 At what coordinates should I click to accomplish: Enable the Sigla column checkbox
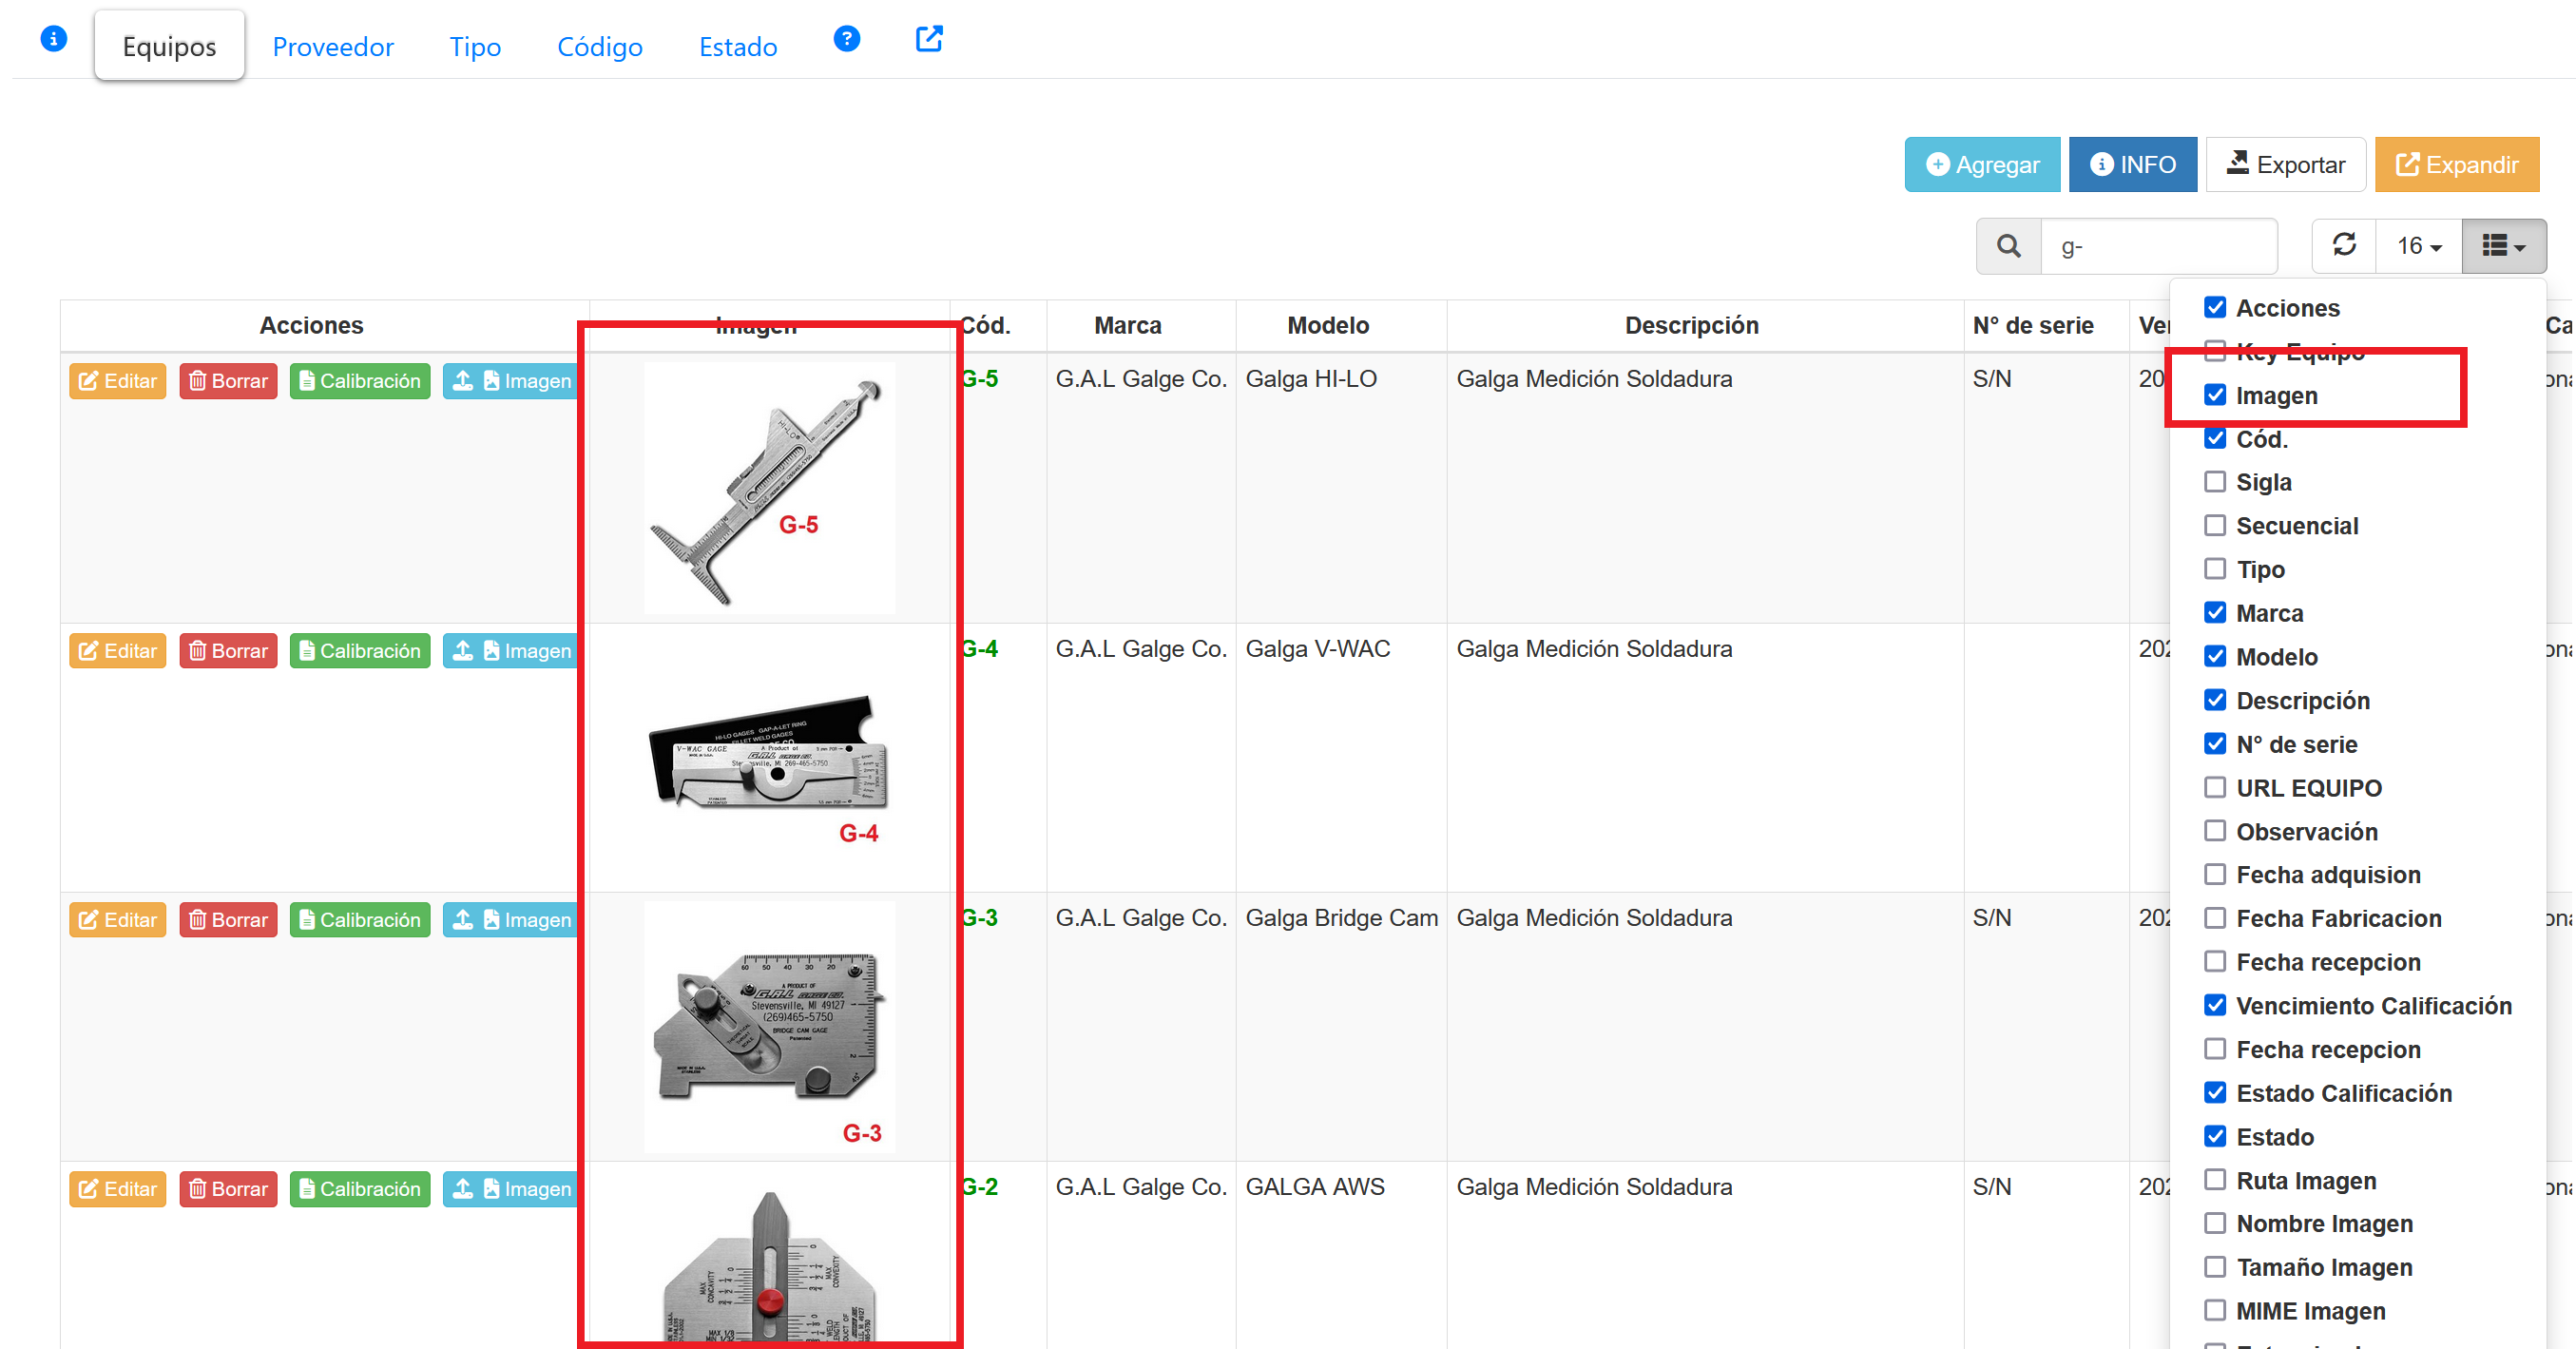click(2215, 482)
